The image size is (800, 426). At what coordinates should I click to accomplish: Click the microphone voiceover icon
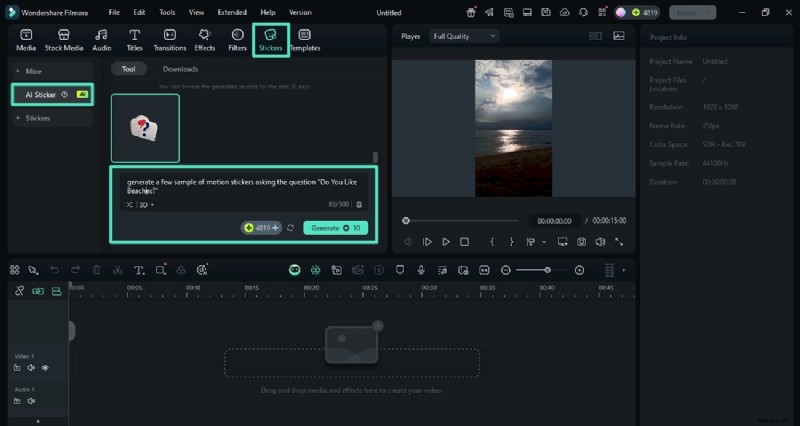click(x=421, y=270)
